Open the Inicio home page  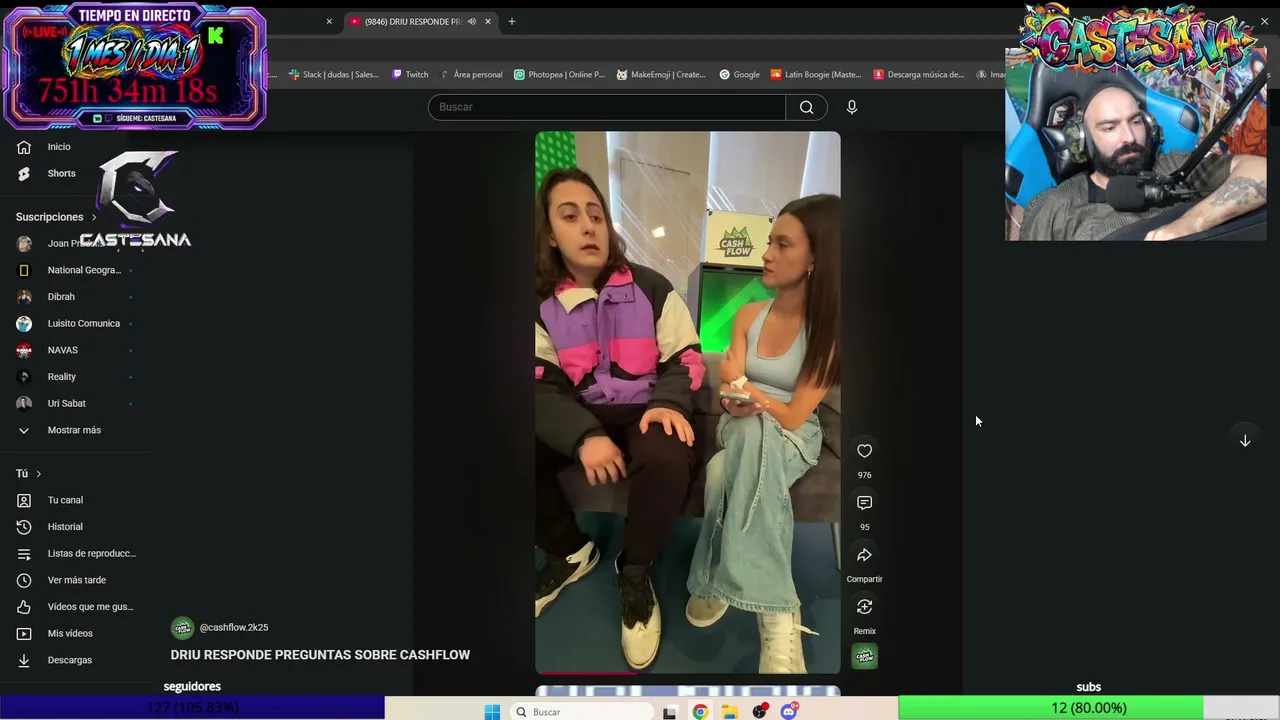pos(59,147)
